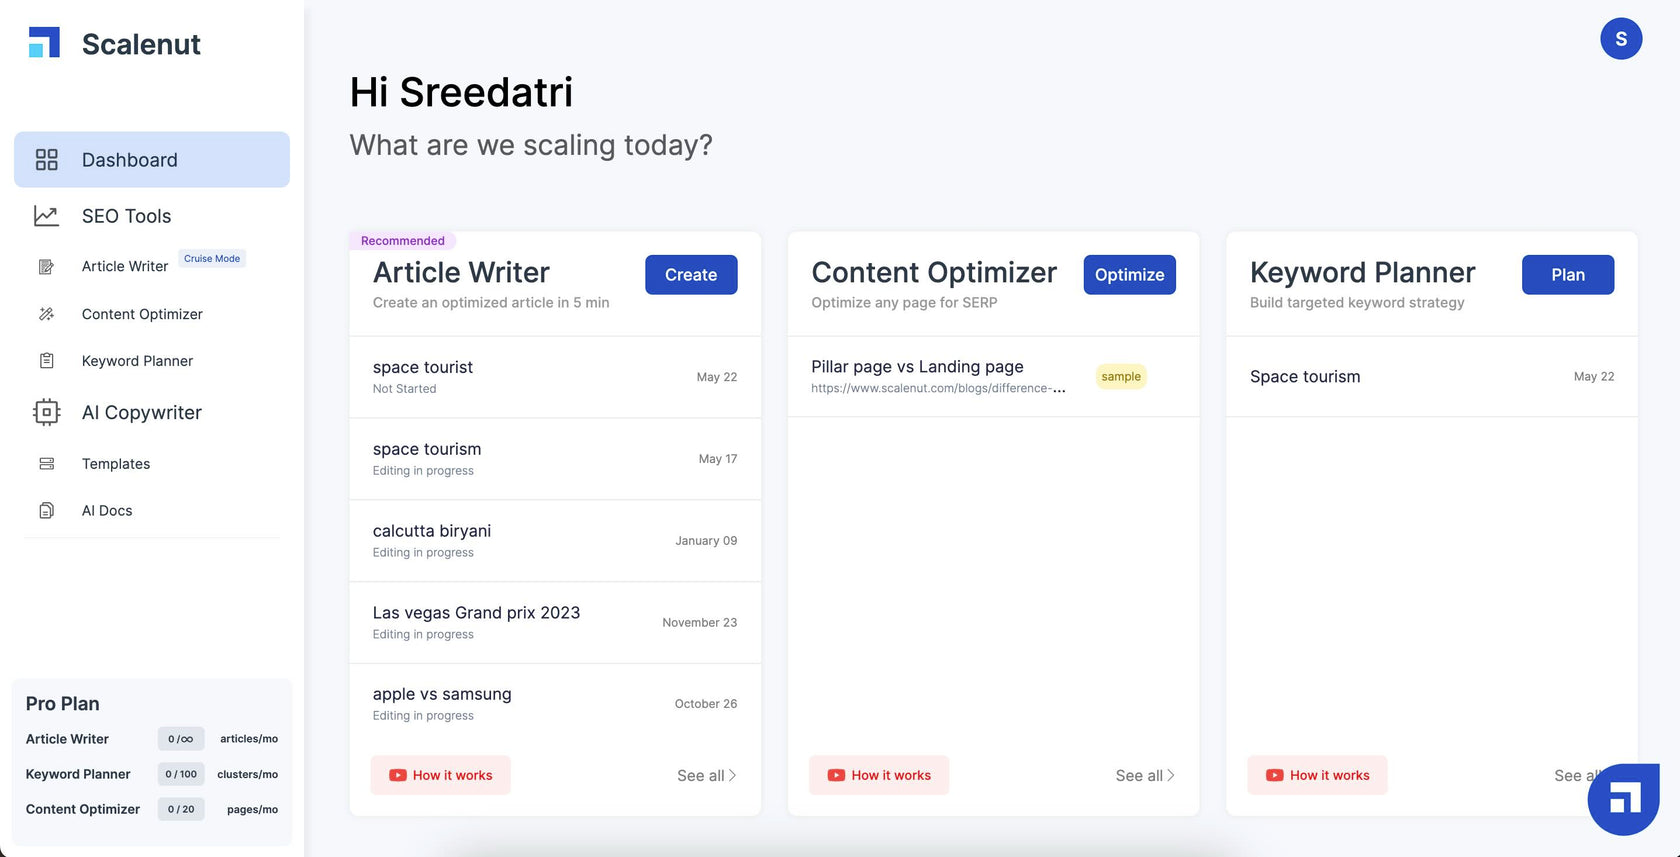Click the Create article button
The image size is (1680, 857).
coord(691,275)
